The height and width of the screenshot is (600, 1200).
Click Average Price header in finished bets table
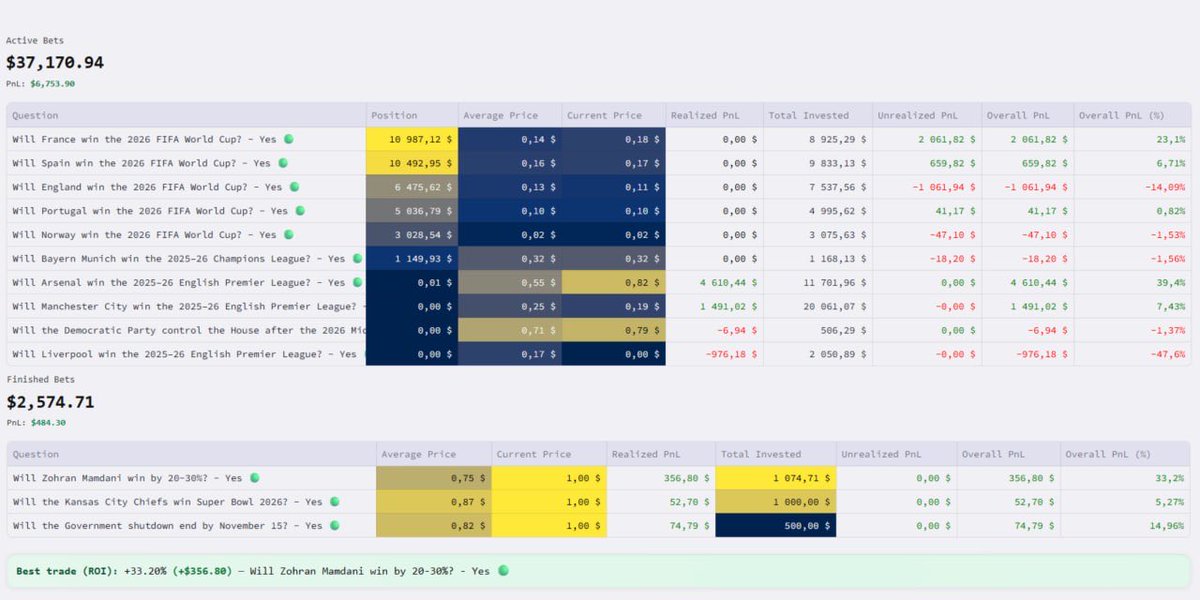[434, 454]
